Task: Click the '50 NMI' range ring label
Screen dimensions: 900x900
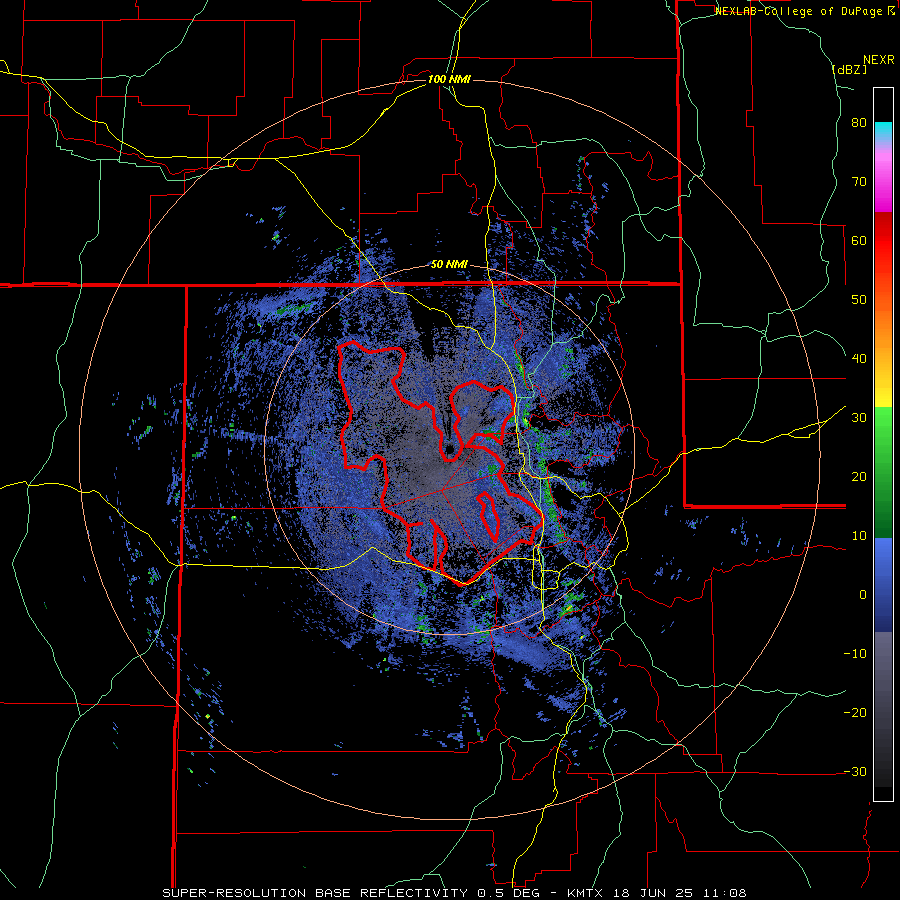Action: click(449, 265)
